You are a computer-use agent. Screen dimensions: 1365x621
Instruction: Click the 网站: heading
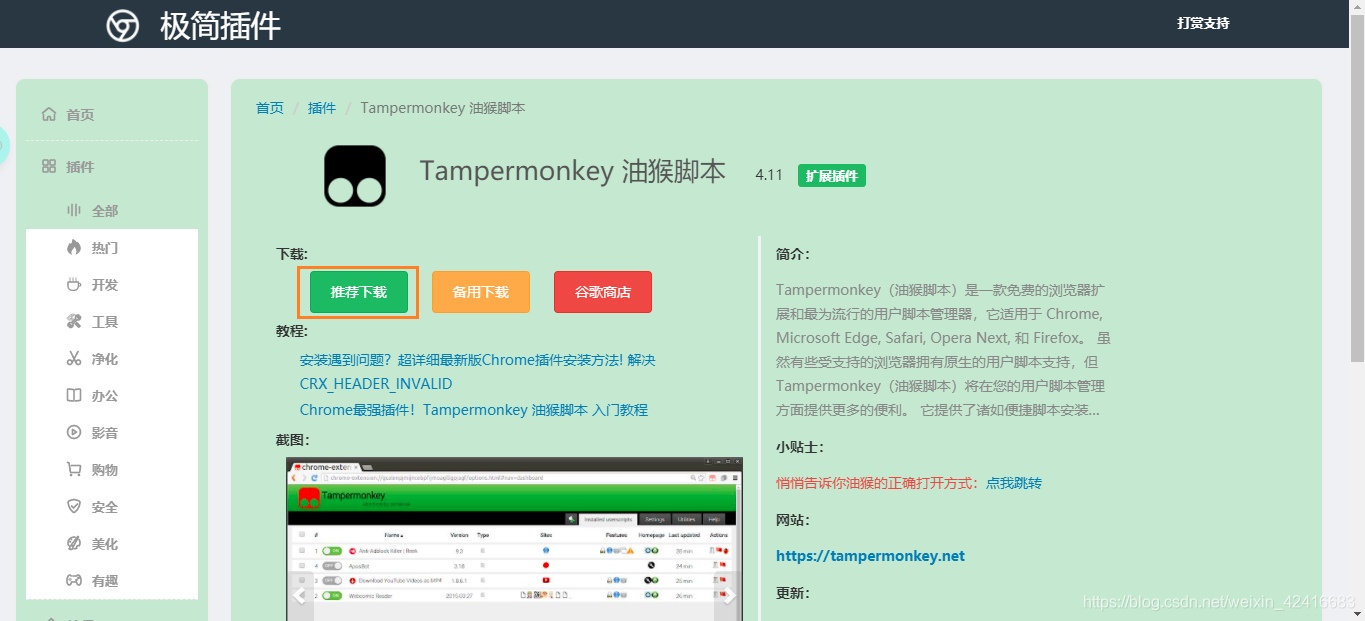793,520
